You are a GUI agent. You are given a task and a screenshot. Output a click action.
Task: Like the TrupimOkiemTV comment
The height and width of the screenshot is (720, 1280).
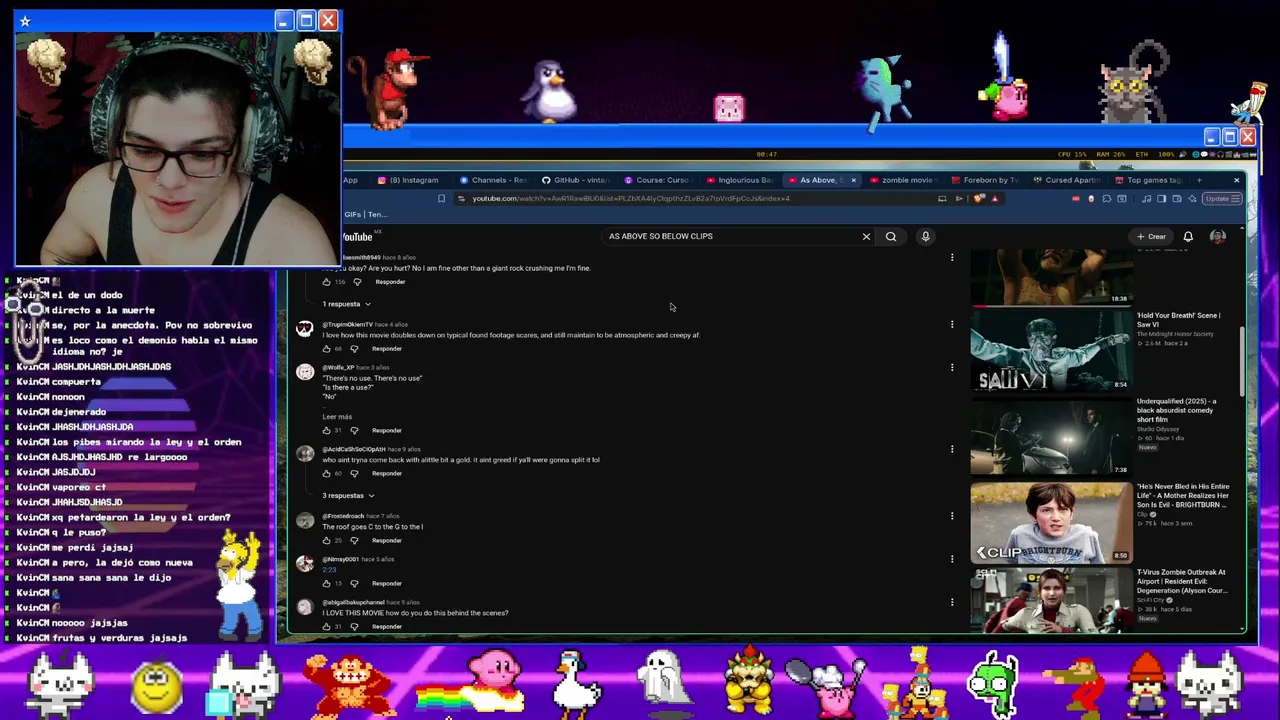(326, 349)
